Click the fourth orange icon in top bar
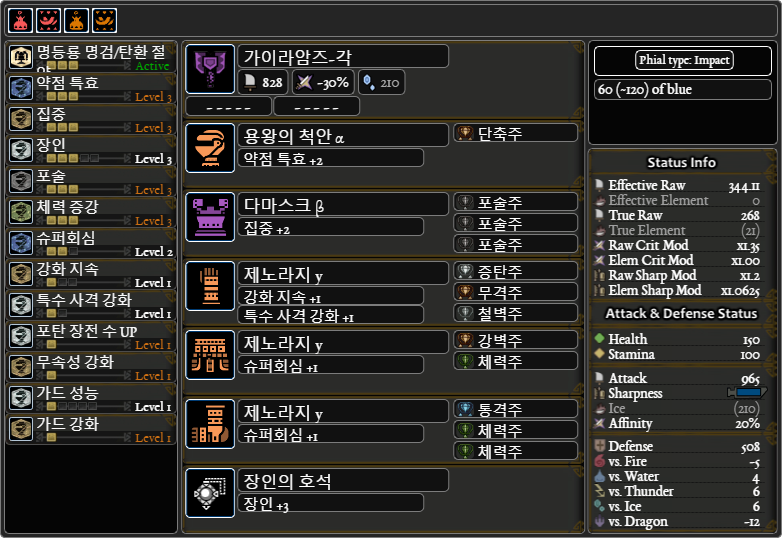This screenshot has height=538, width=782. click(104, 20)
